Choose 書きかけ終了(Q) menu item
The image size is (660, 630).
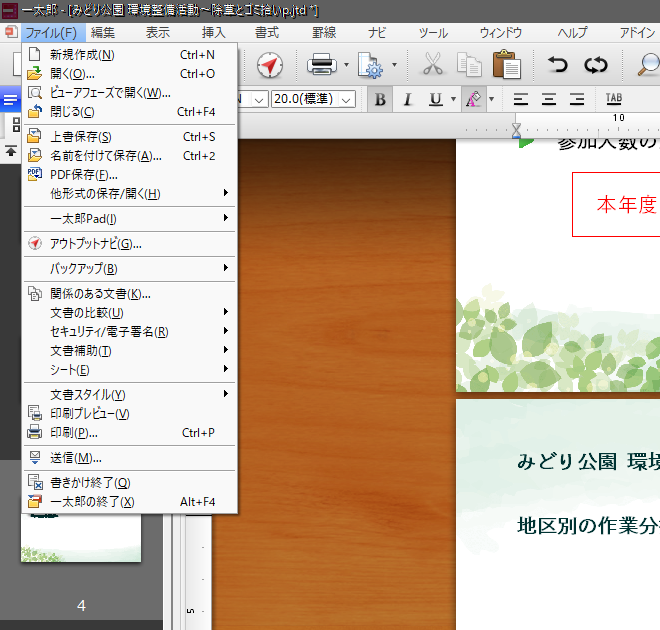click(x=130, y=483)
